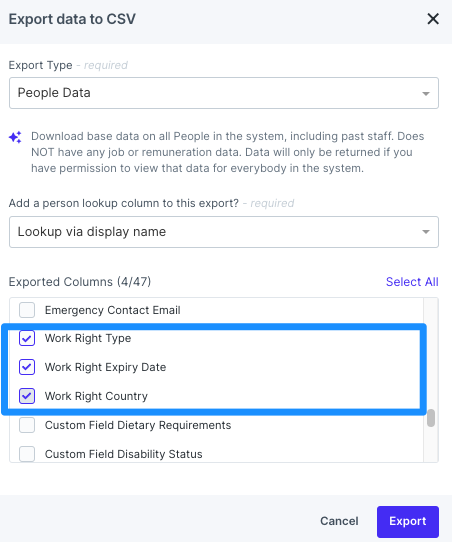Click the columns list scrollbar thumb
The image size is (452, 542).
pyautogui.click(x=431, y=418)
